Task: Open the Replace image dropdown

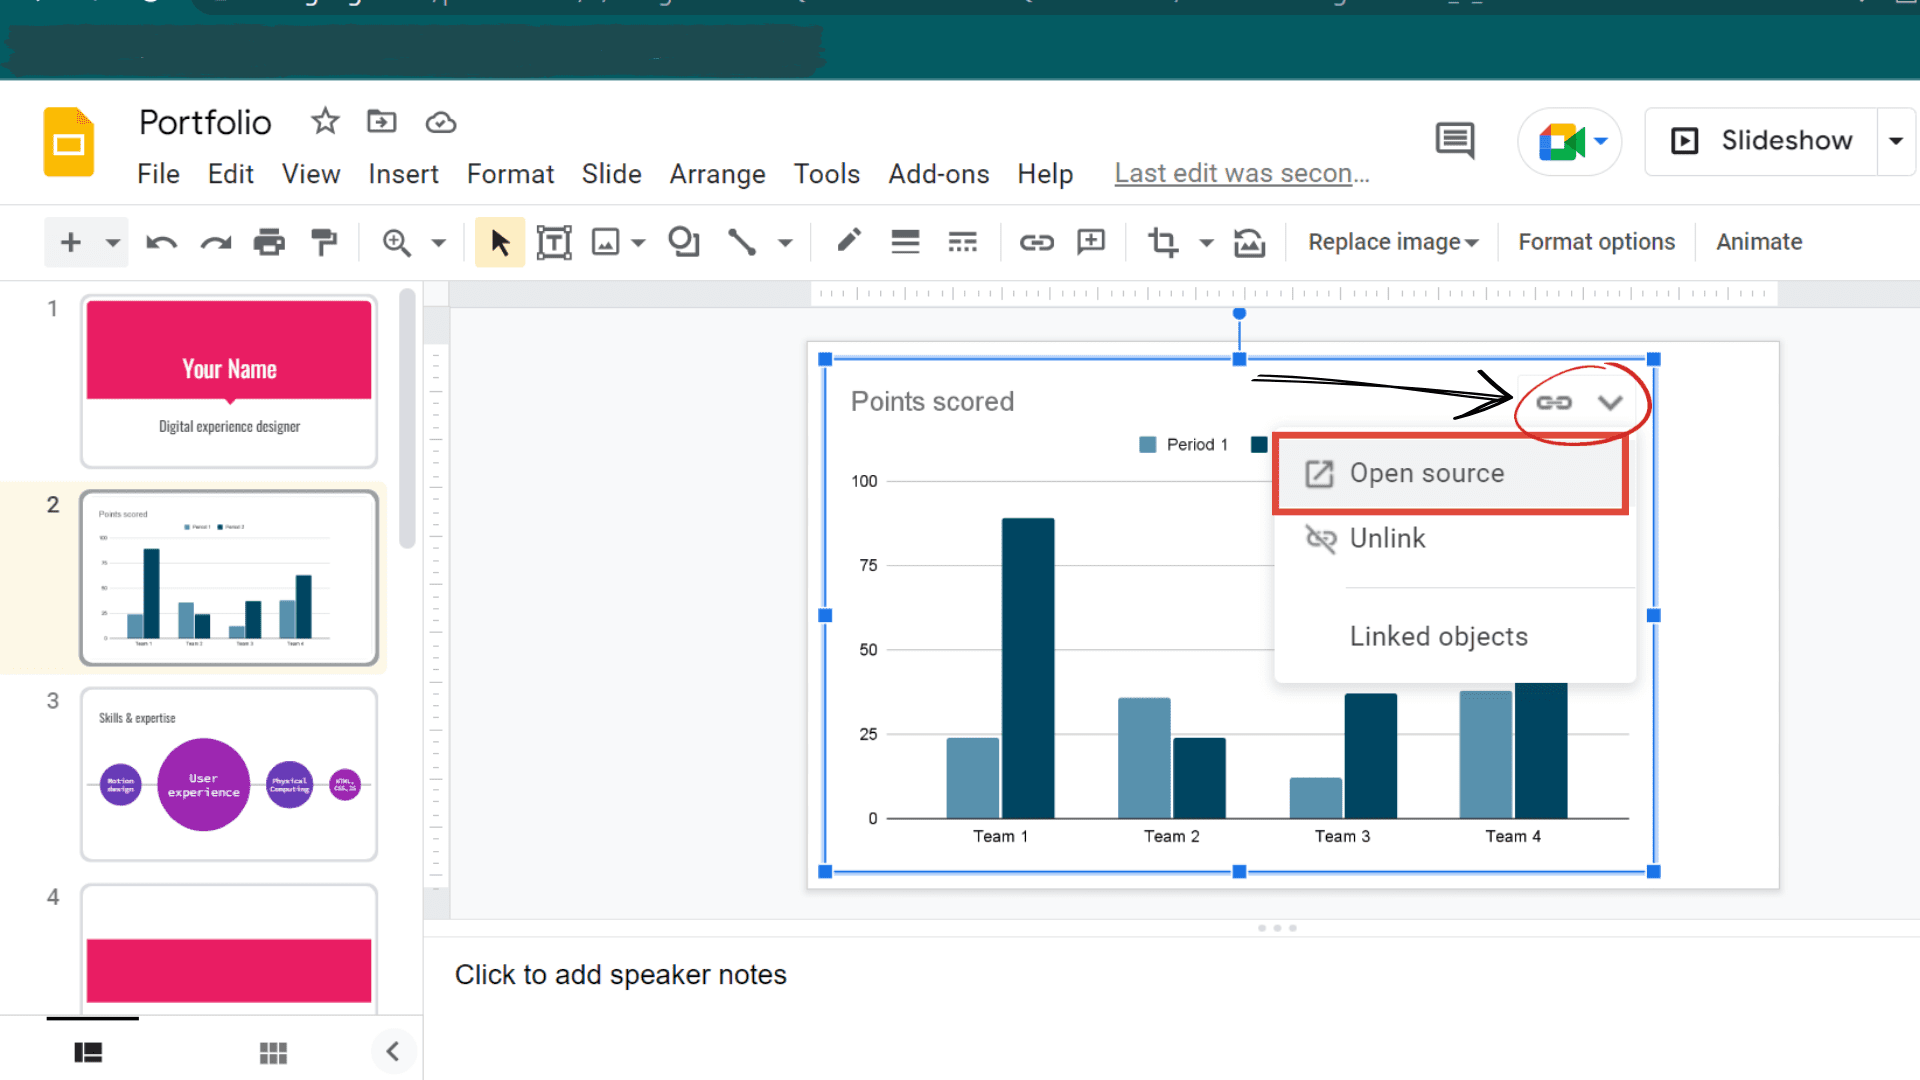Action: click(1393, 242)
